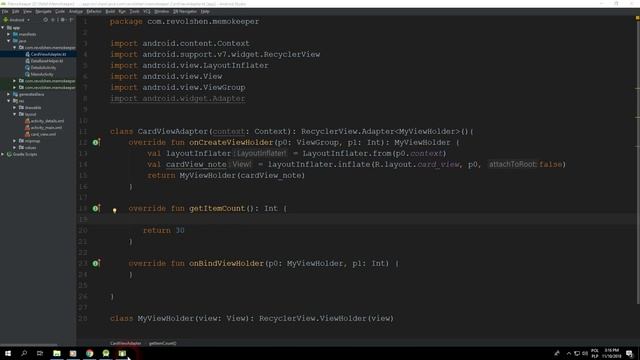Click override gutter icon beside onCreateViewHolder
Viewport: 640px width, 360px height.
pyautogui.click(x=96, y=142)
